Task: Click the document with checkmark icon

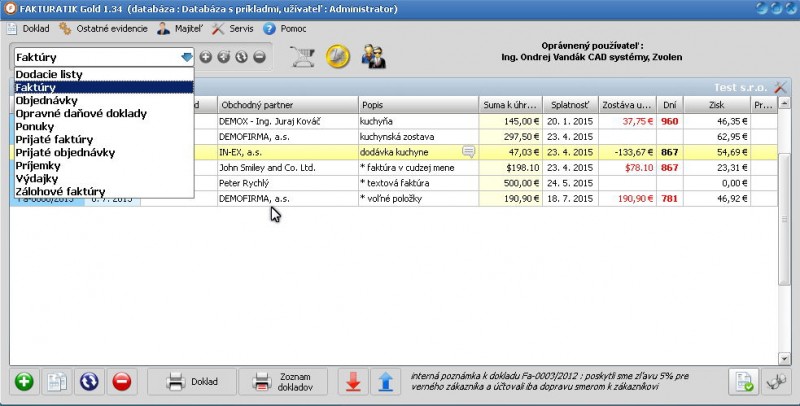Action: tap(743, 382)
